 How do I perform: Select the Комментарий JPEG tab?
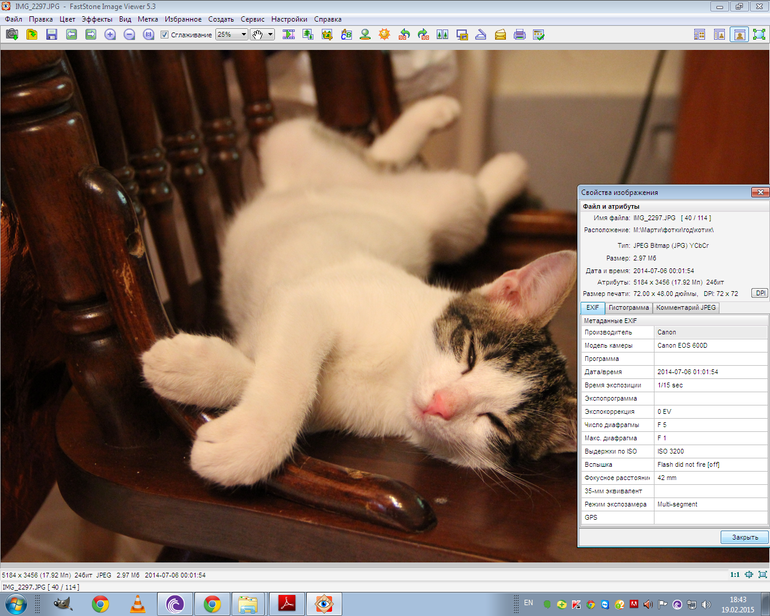[x=686, y=308]
